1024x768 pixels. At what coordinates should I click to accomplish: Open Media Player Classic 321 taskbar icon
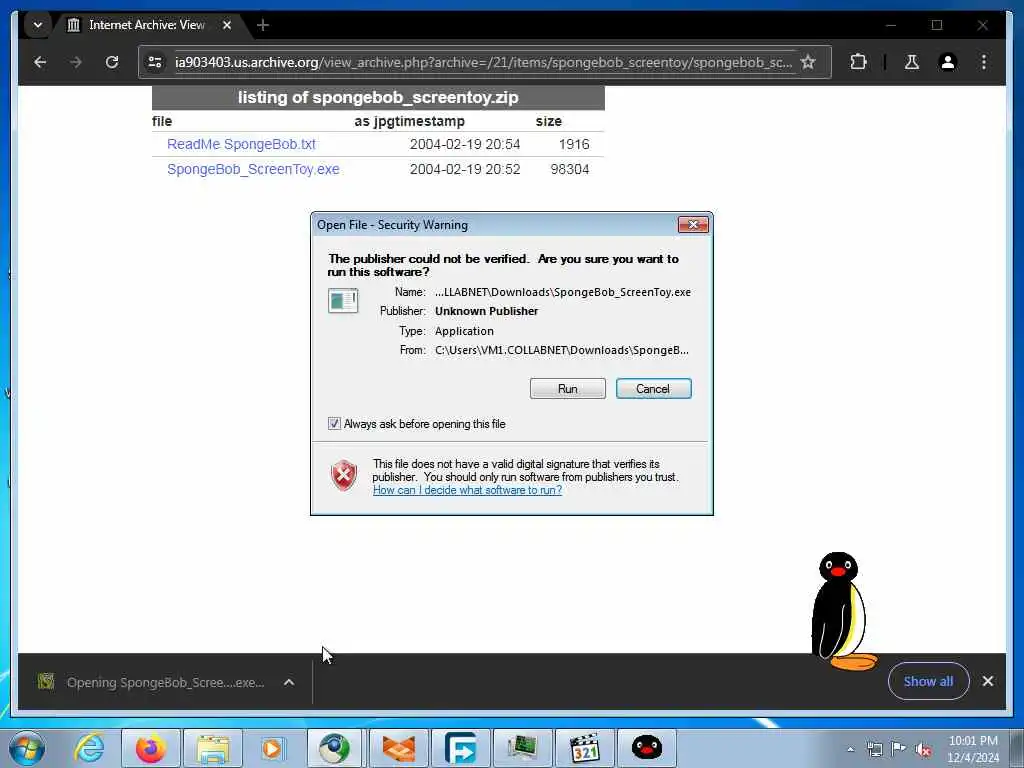(584, 748)
